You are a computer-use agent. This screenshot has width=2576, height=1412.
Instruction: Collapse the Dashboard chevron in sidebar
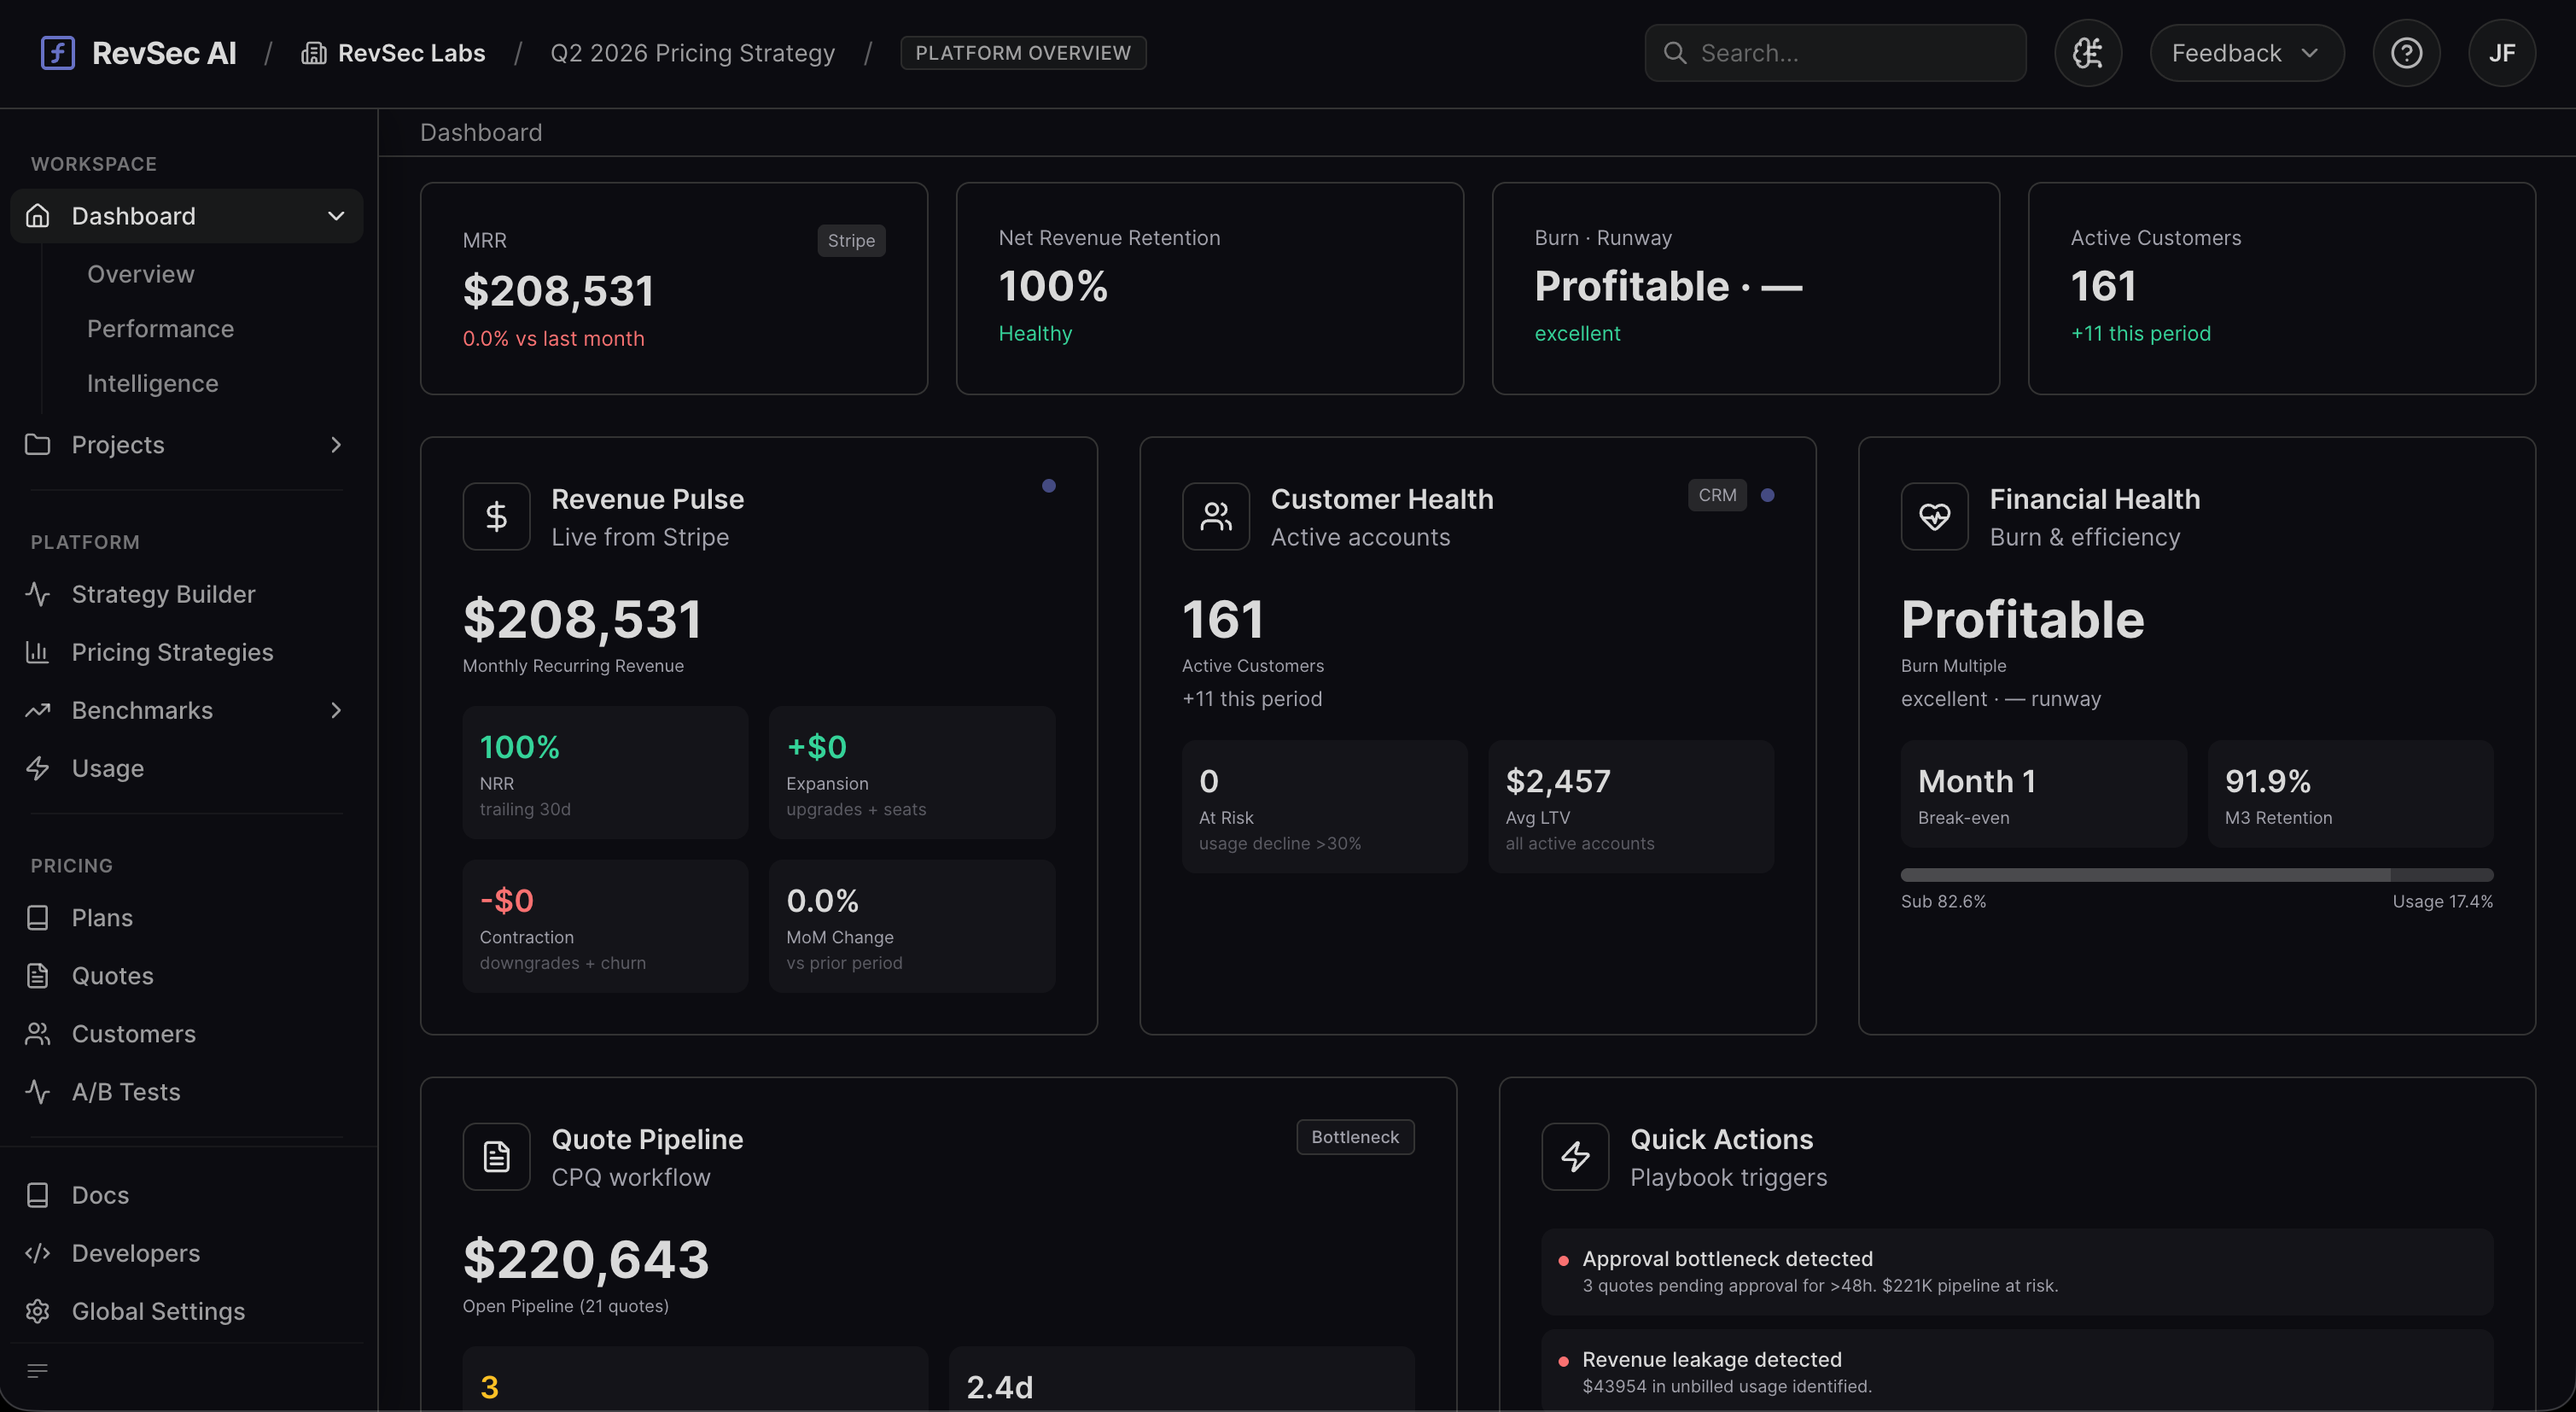[x=336, y=216]
